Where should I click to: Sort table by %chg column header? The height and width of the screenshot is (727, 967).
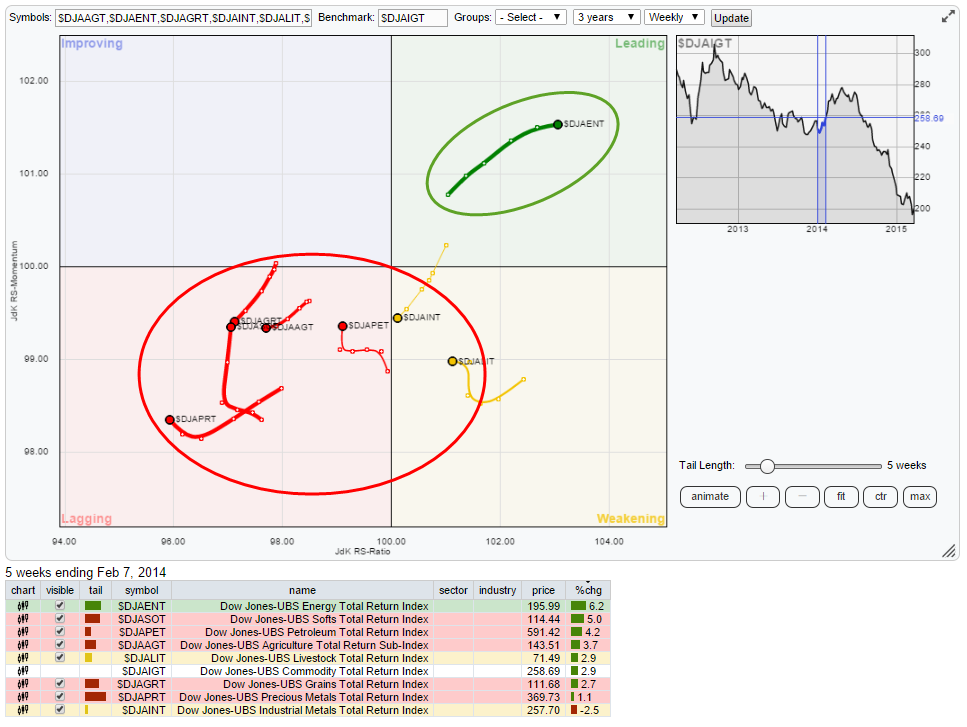pos(588,590)
